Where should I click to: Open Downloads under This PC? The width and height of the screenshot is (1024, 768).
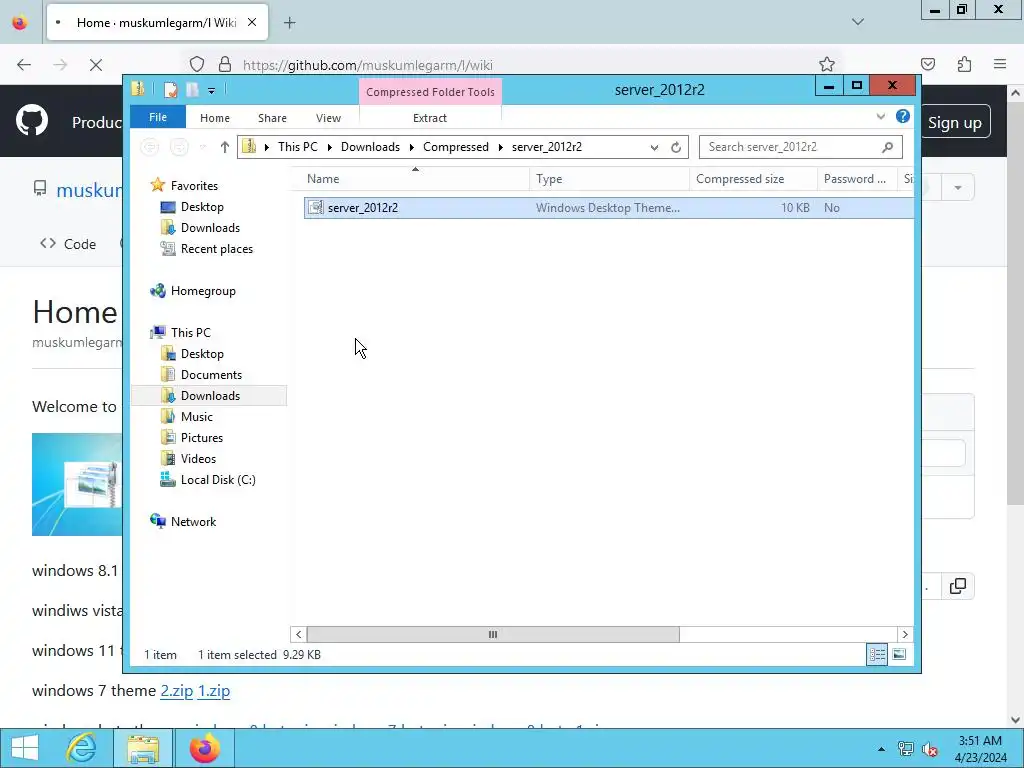tap(210, 396)
